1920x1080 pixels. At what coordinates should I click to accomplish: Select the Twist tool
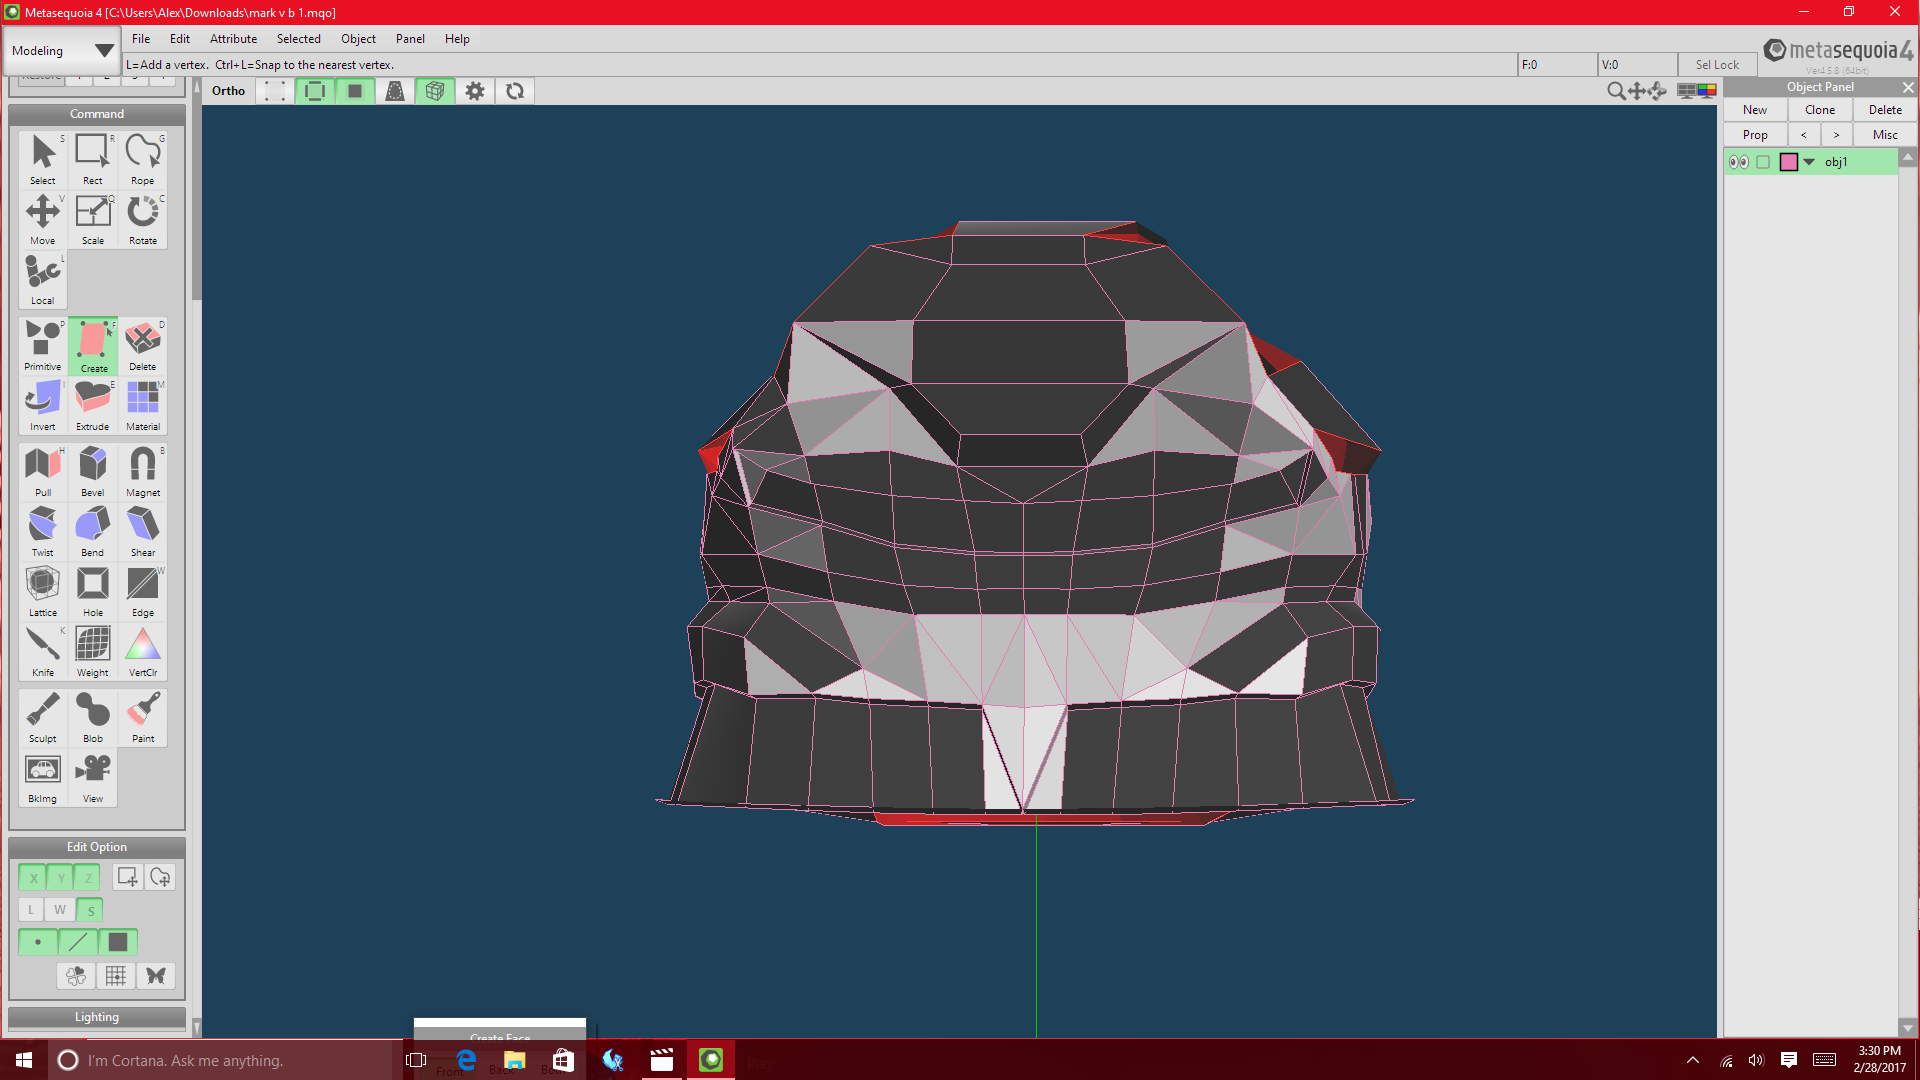click(43, 531)
